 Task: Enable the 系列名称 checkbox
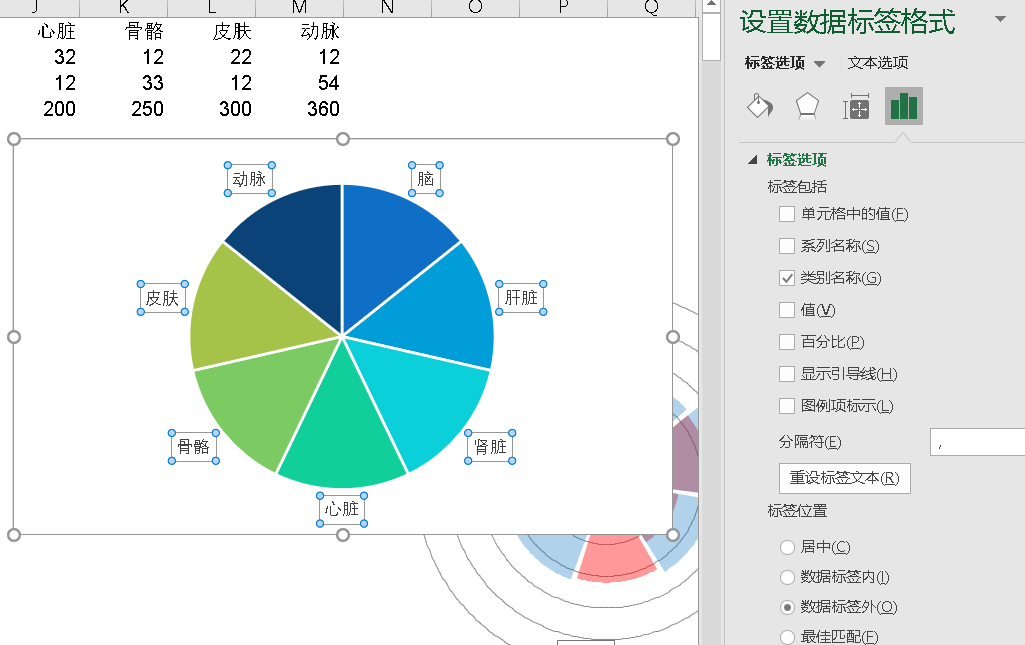[x=787, y=246]
